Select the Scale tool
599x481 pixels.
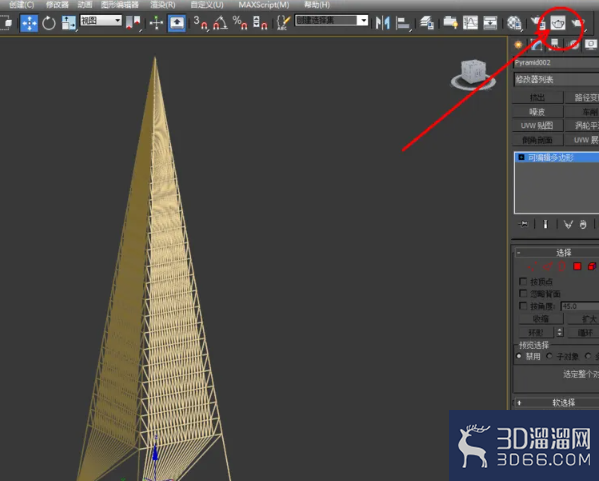(x=69, y=23)
